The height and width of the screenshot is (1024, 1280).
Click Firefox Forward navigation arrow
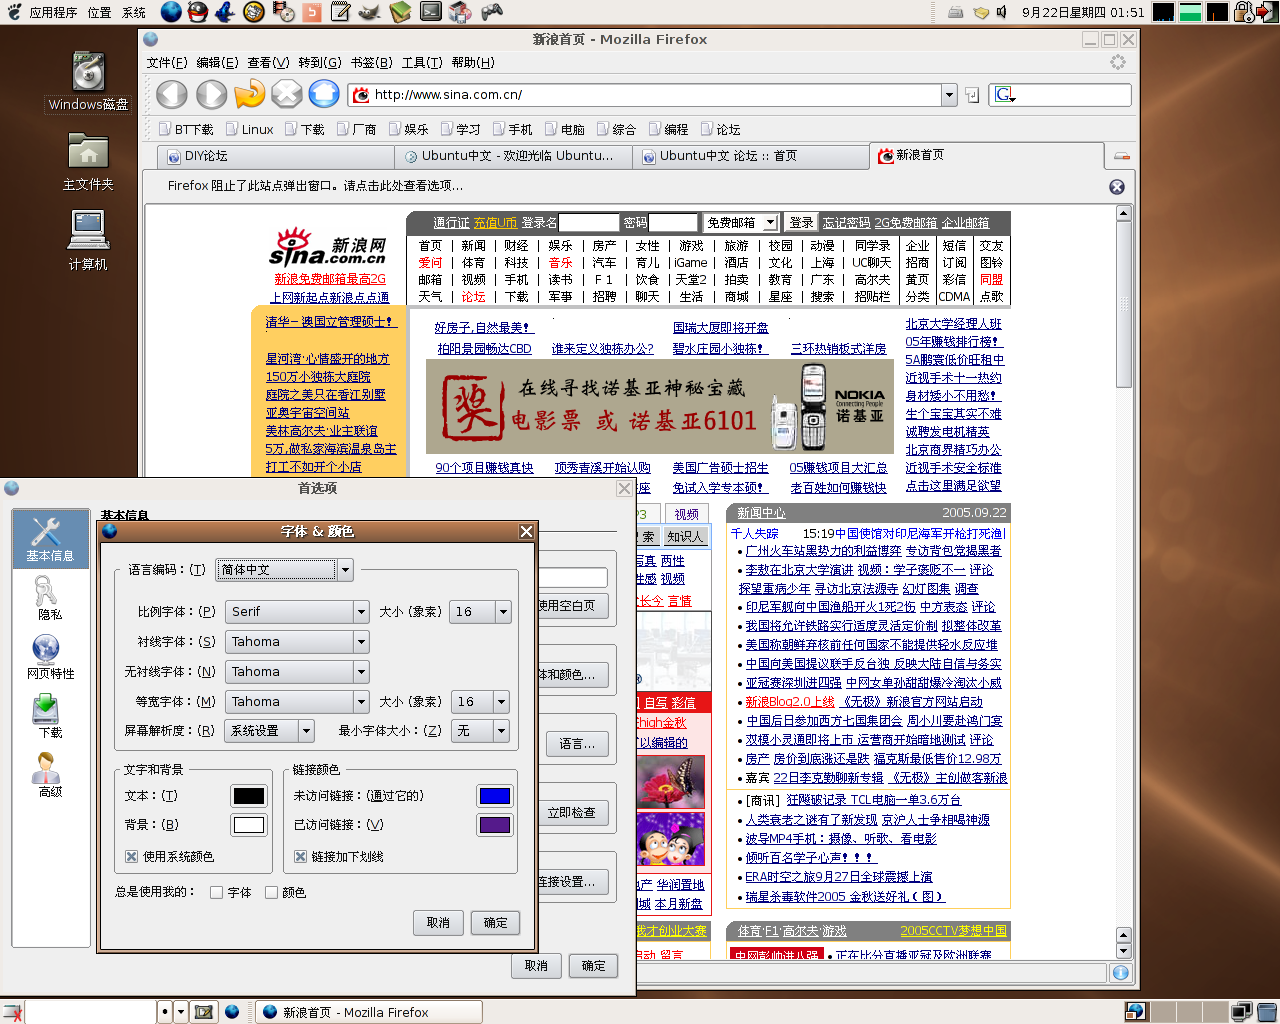click(211, 94)
